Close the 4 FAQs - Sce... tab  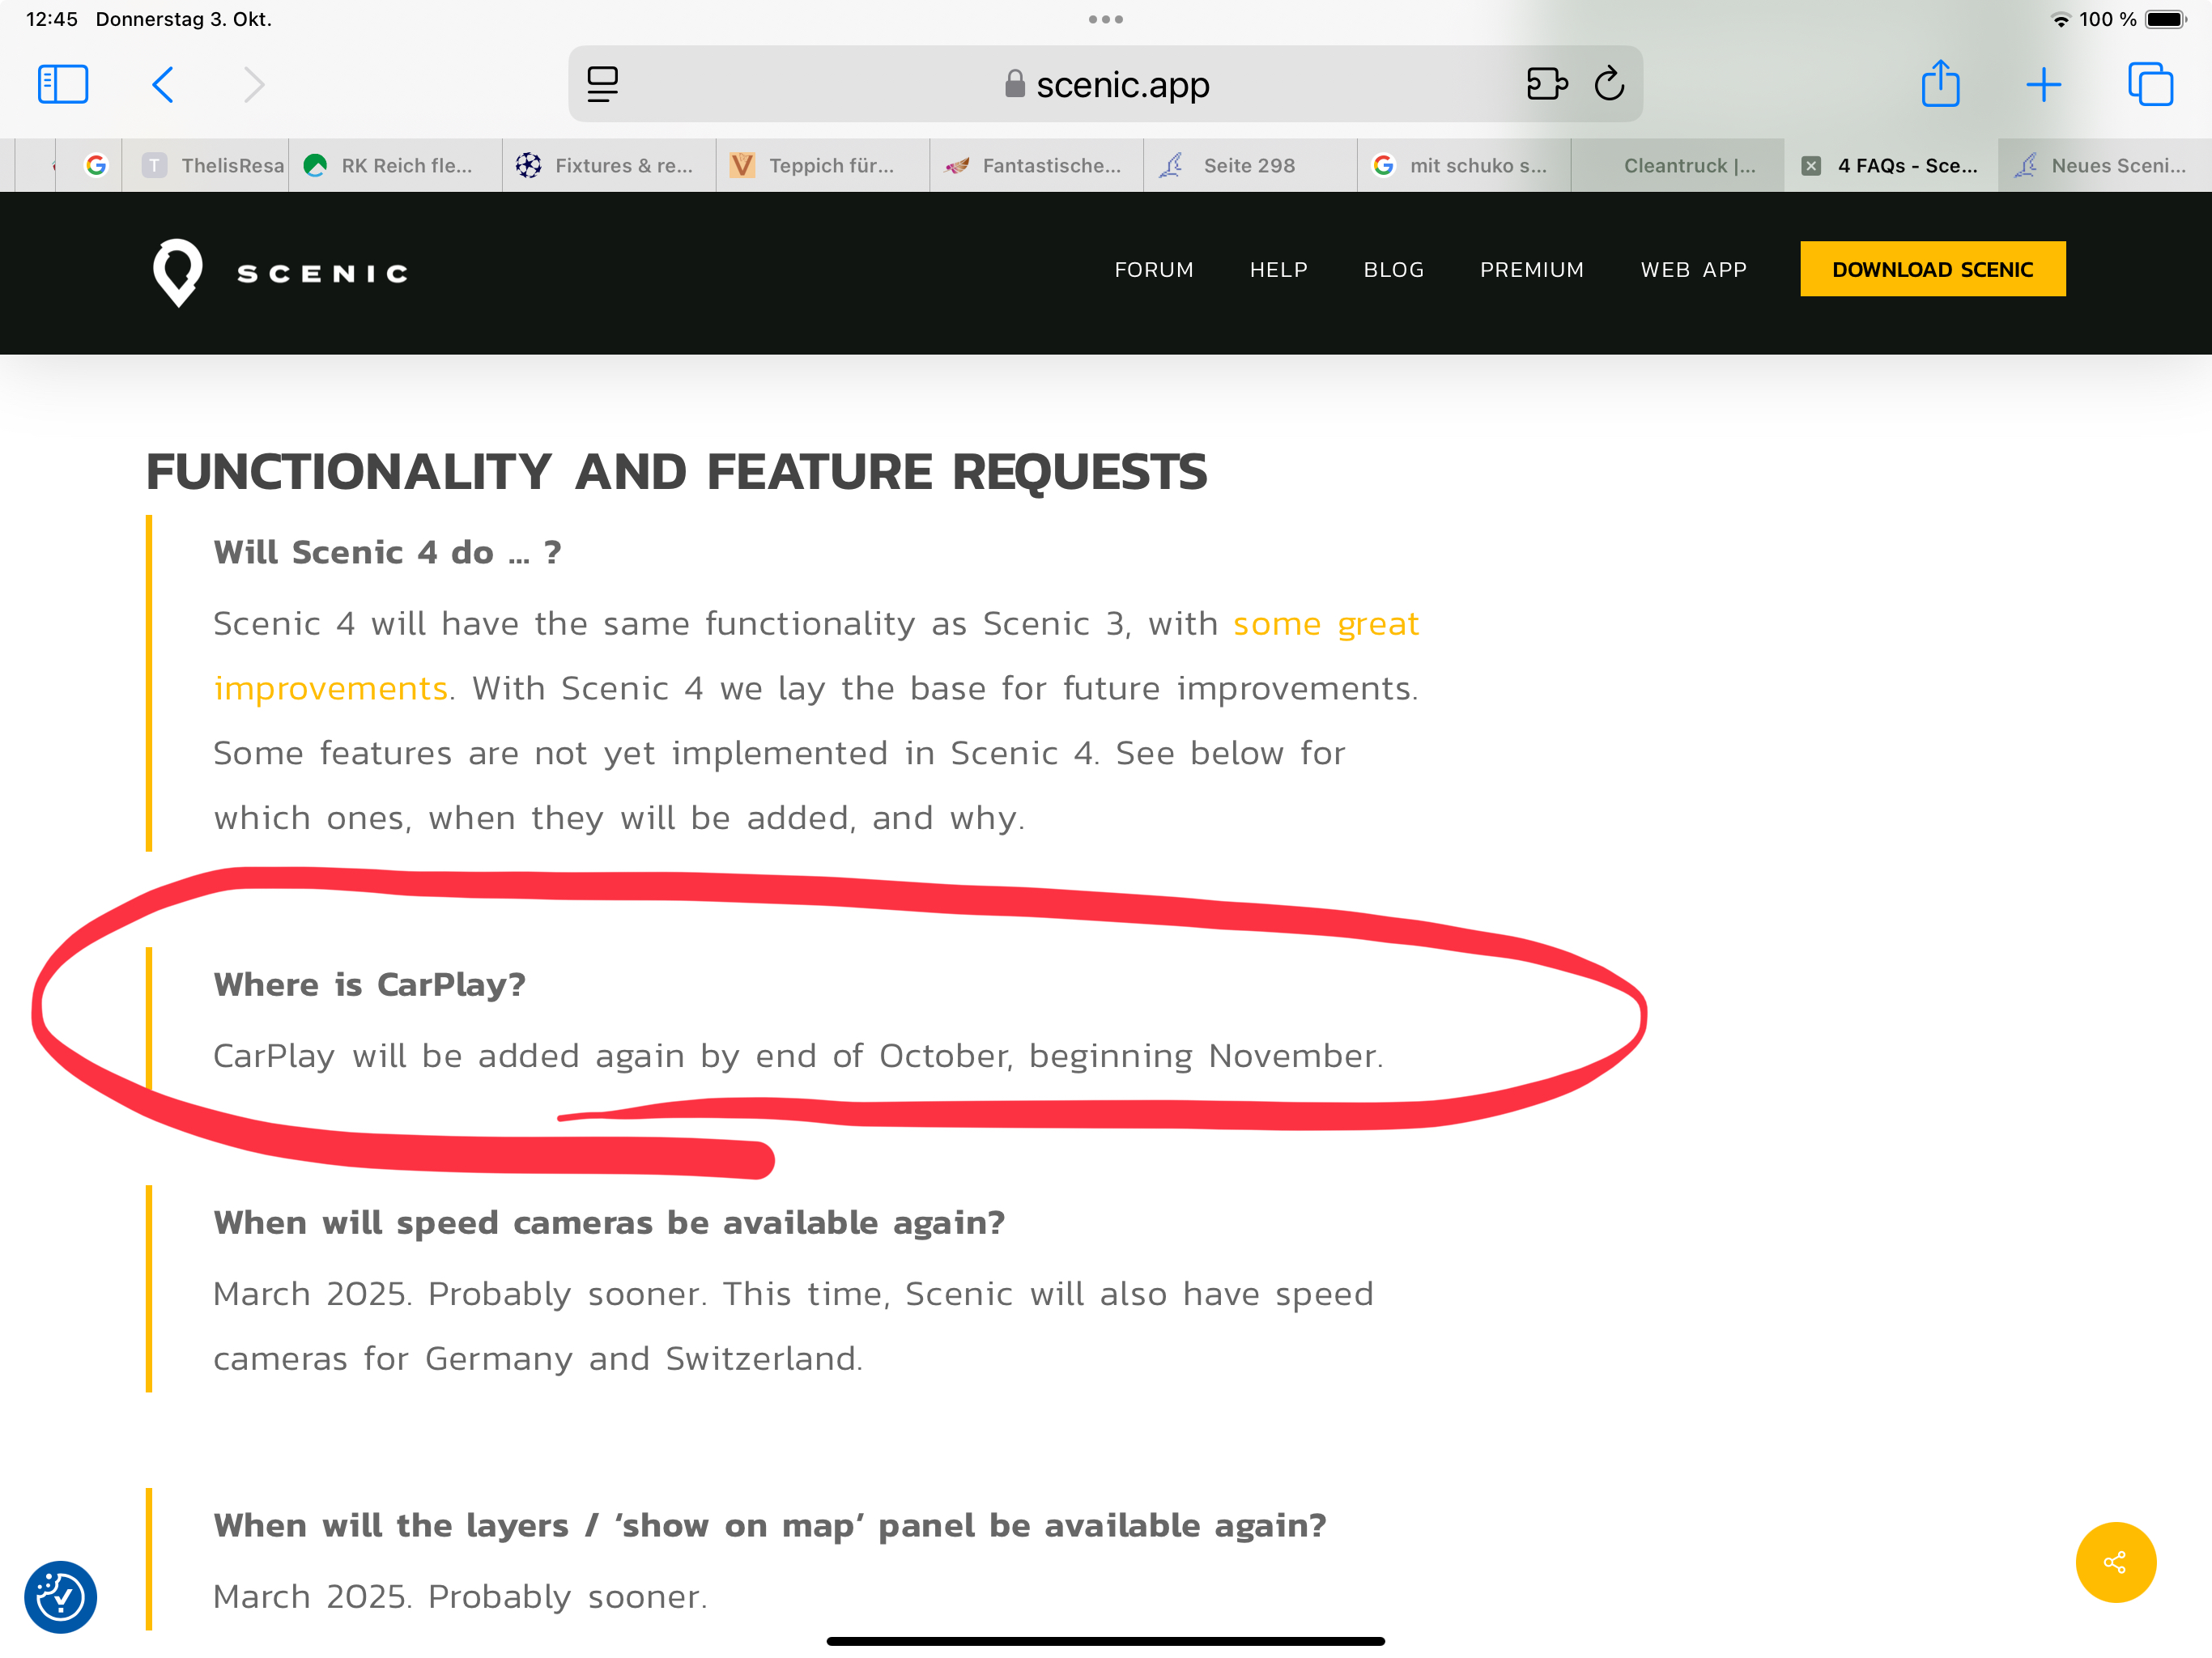tap(1811, 166)
